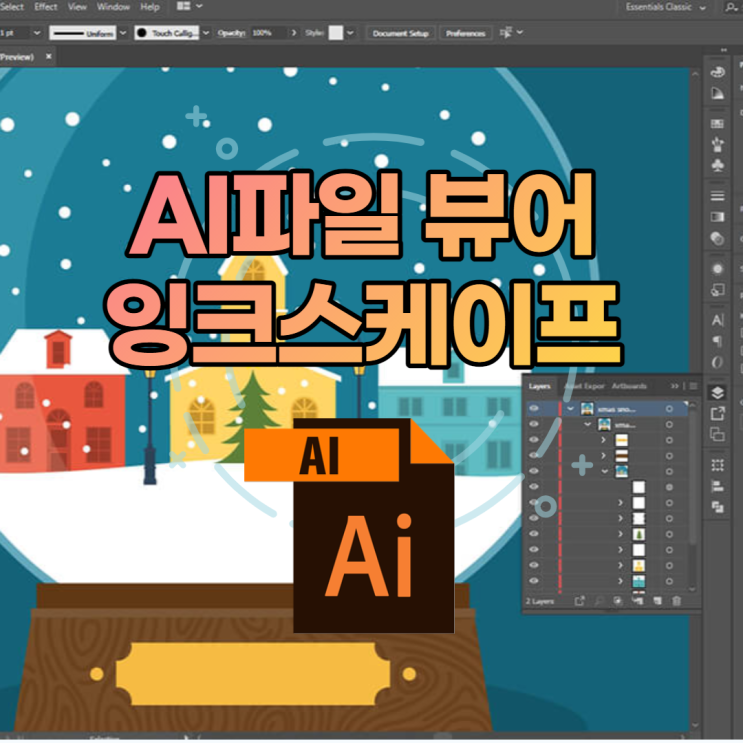This screenshot has height=743, width=743.
Task: Open the Arrange Documents dropdown
Action: (190, 6)
